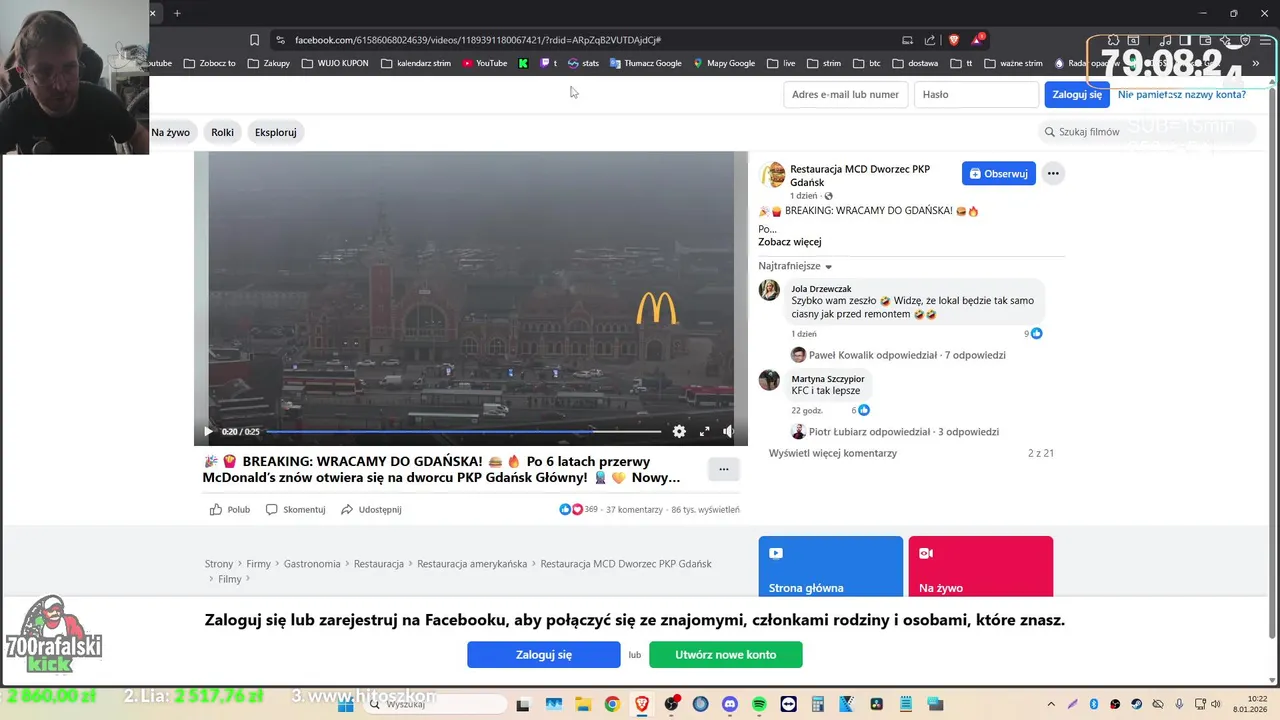This screenshot has height=720, width=1280.
Task: Click the site settings icon before URL
Action: 281,40
